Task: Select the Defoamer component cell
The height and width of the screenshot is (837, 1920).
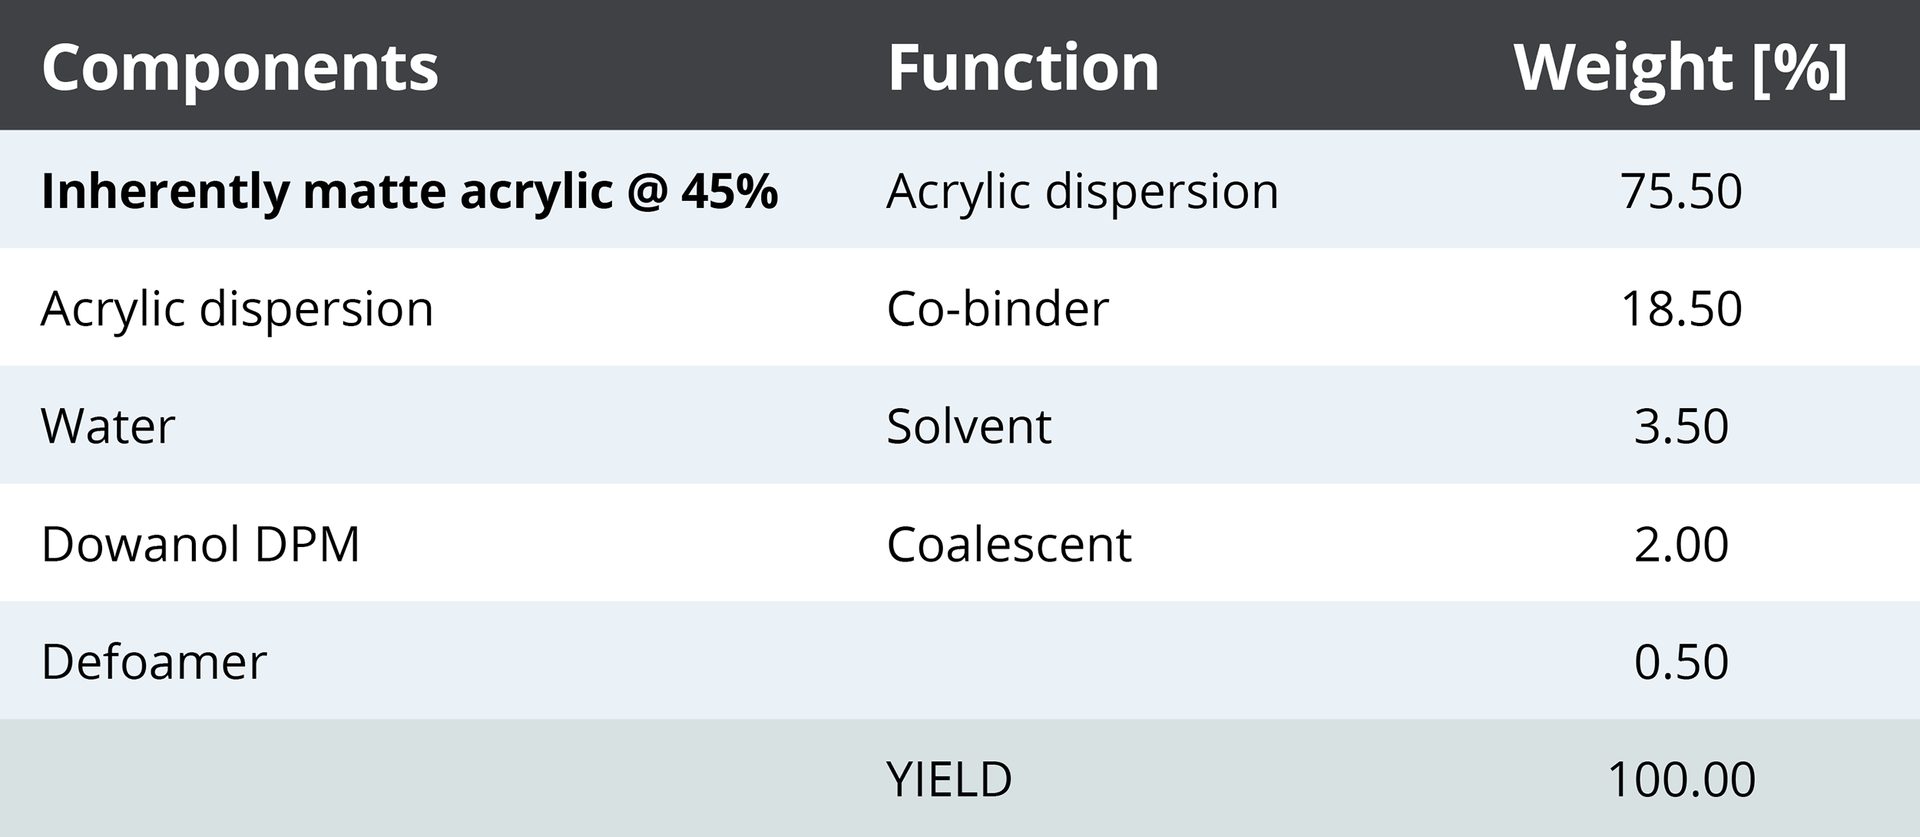Action: (154, 661)
